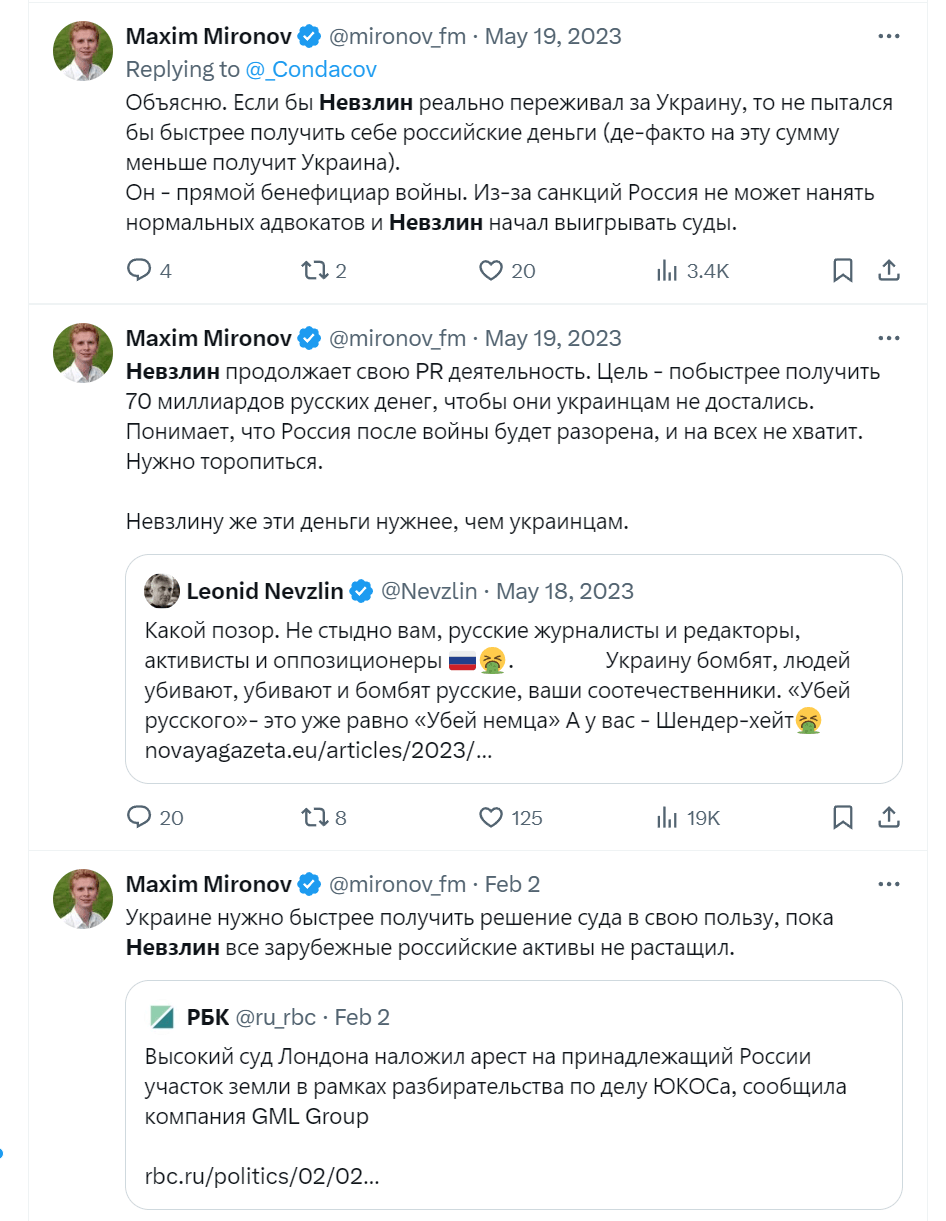Bookmark the tweet quoting Nevzlin
This screenshot has width=946, height=1221.
click(842, 817)
